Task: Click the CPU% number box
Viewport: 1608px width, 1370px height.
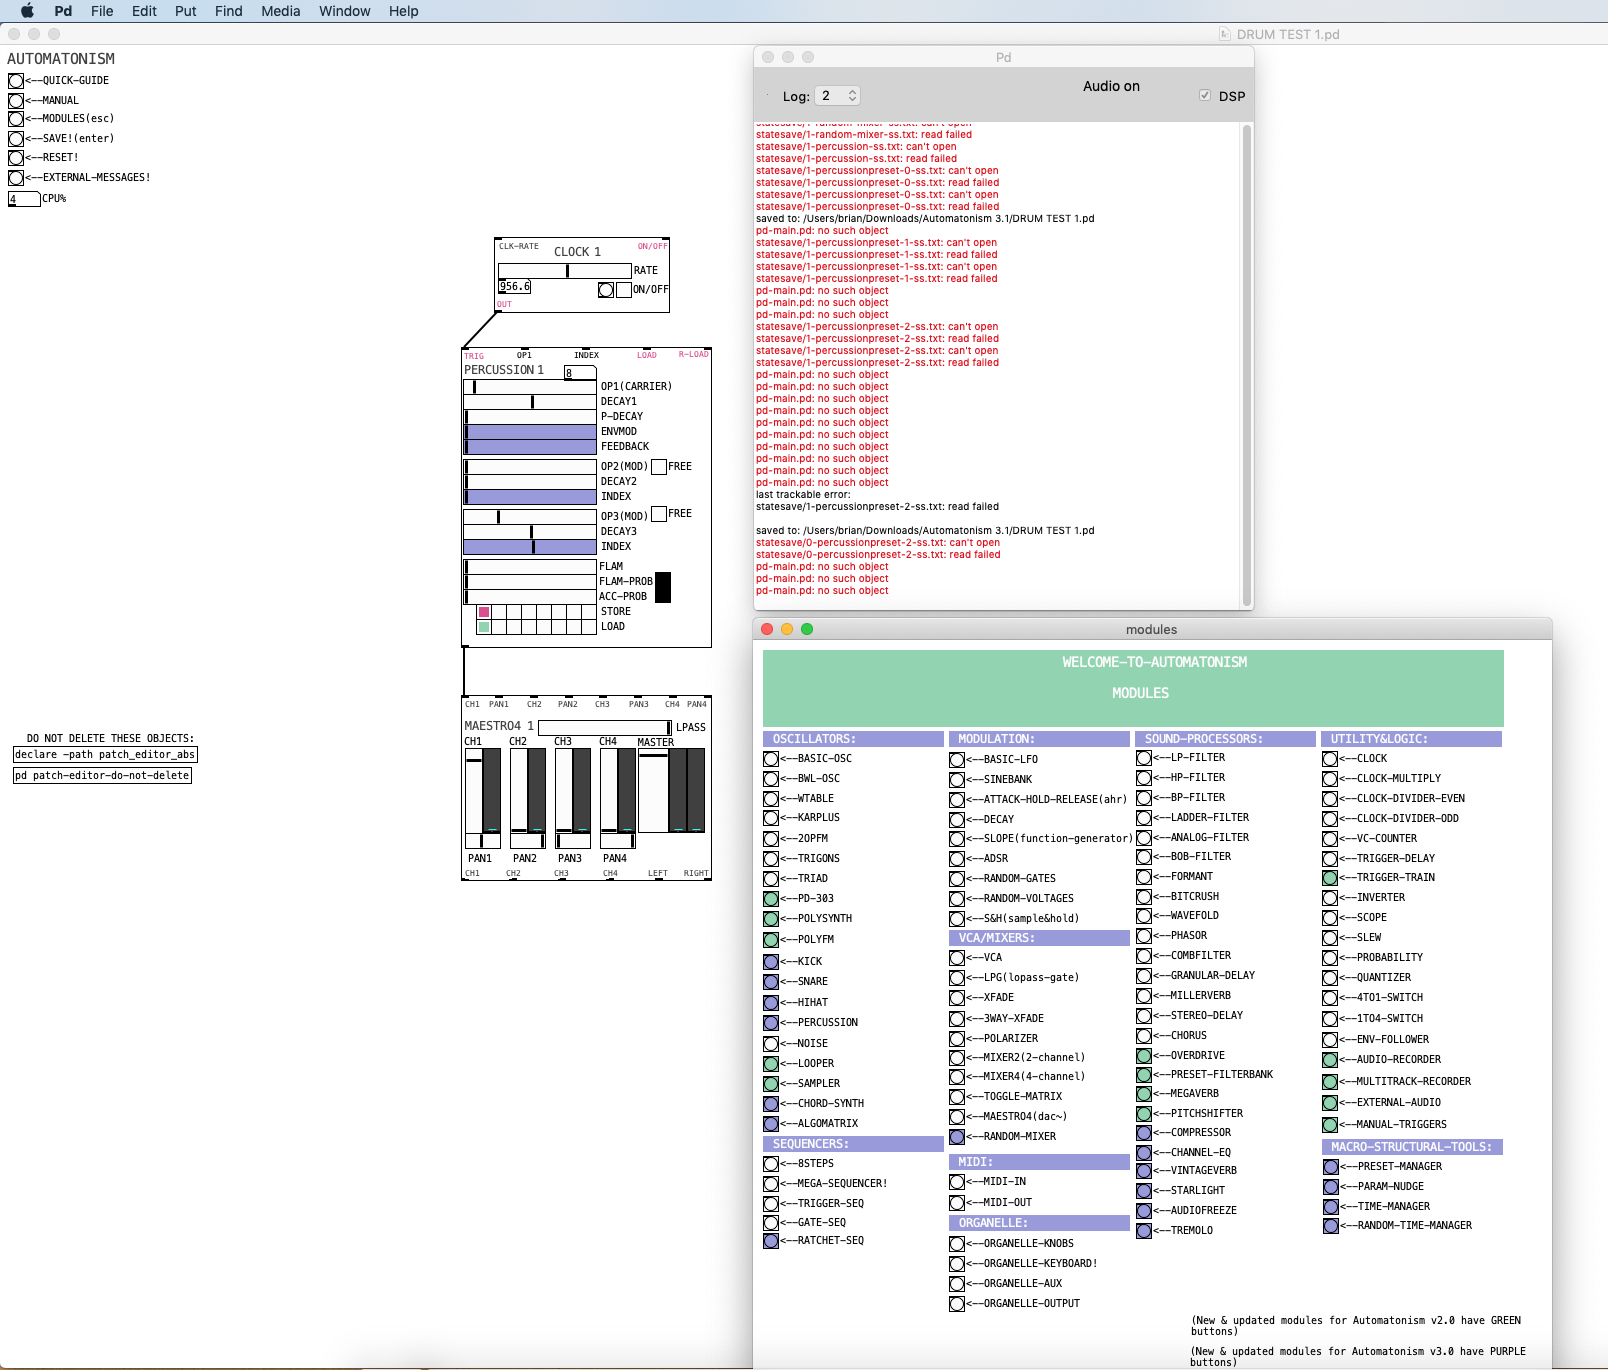Action: (x=24, y=199)
